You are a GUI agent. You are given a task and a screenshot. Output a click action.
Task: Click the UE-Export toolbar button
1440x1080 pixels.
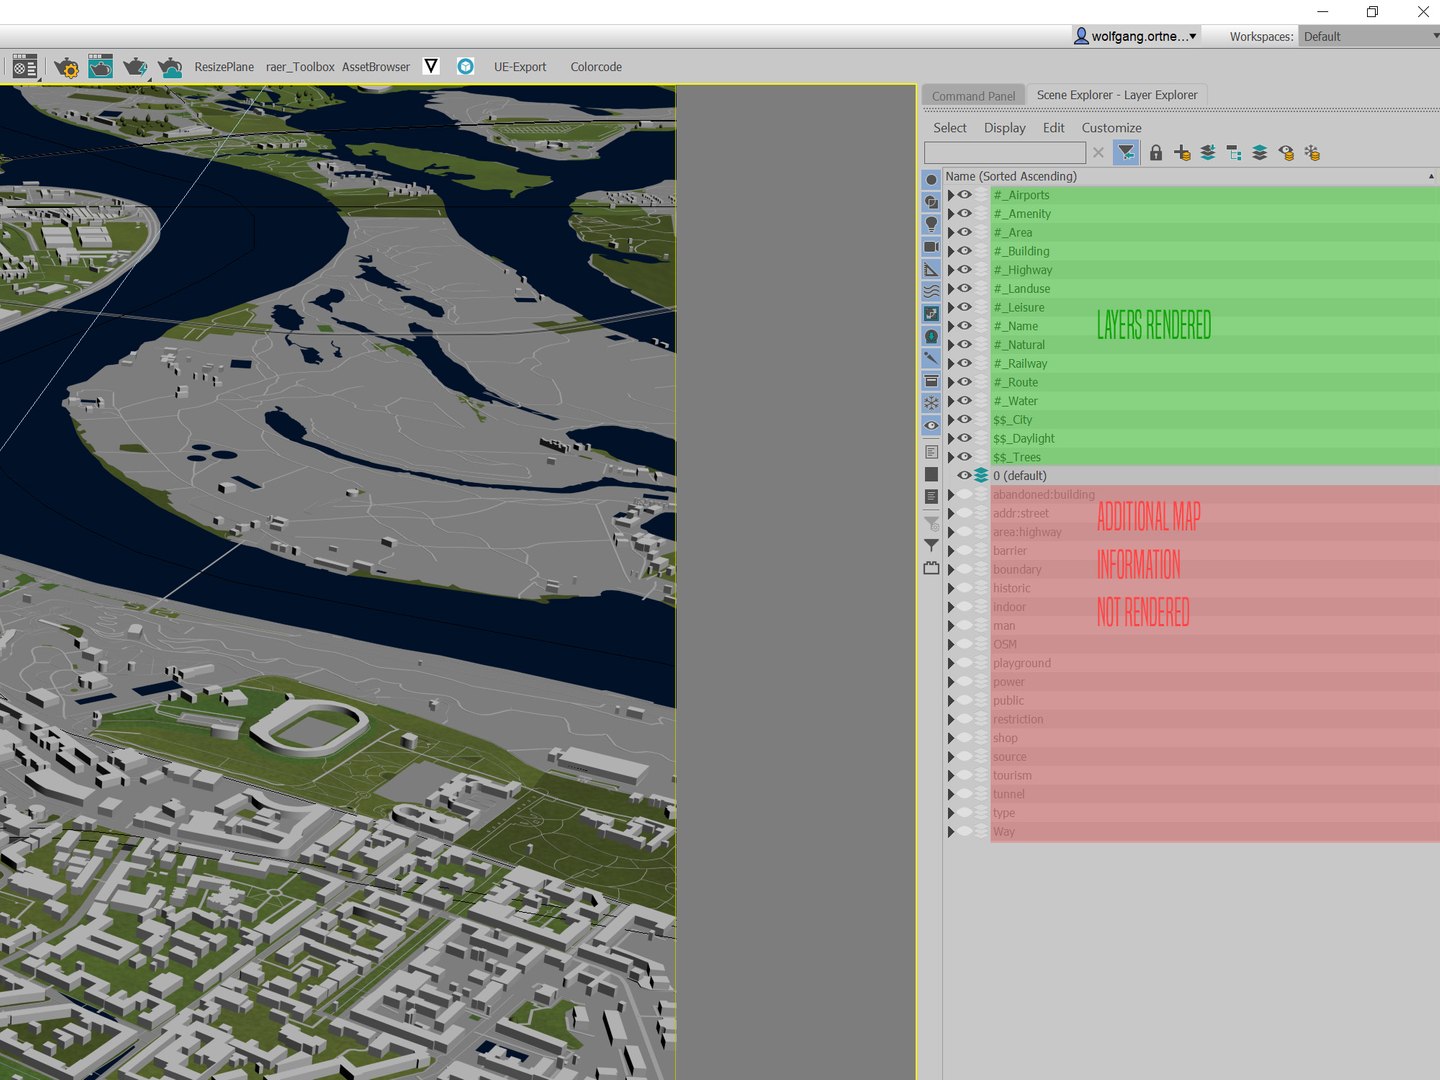(520, 67)
